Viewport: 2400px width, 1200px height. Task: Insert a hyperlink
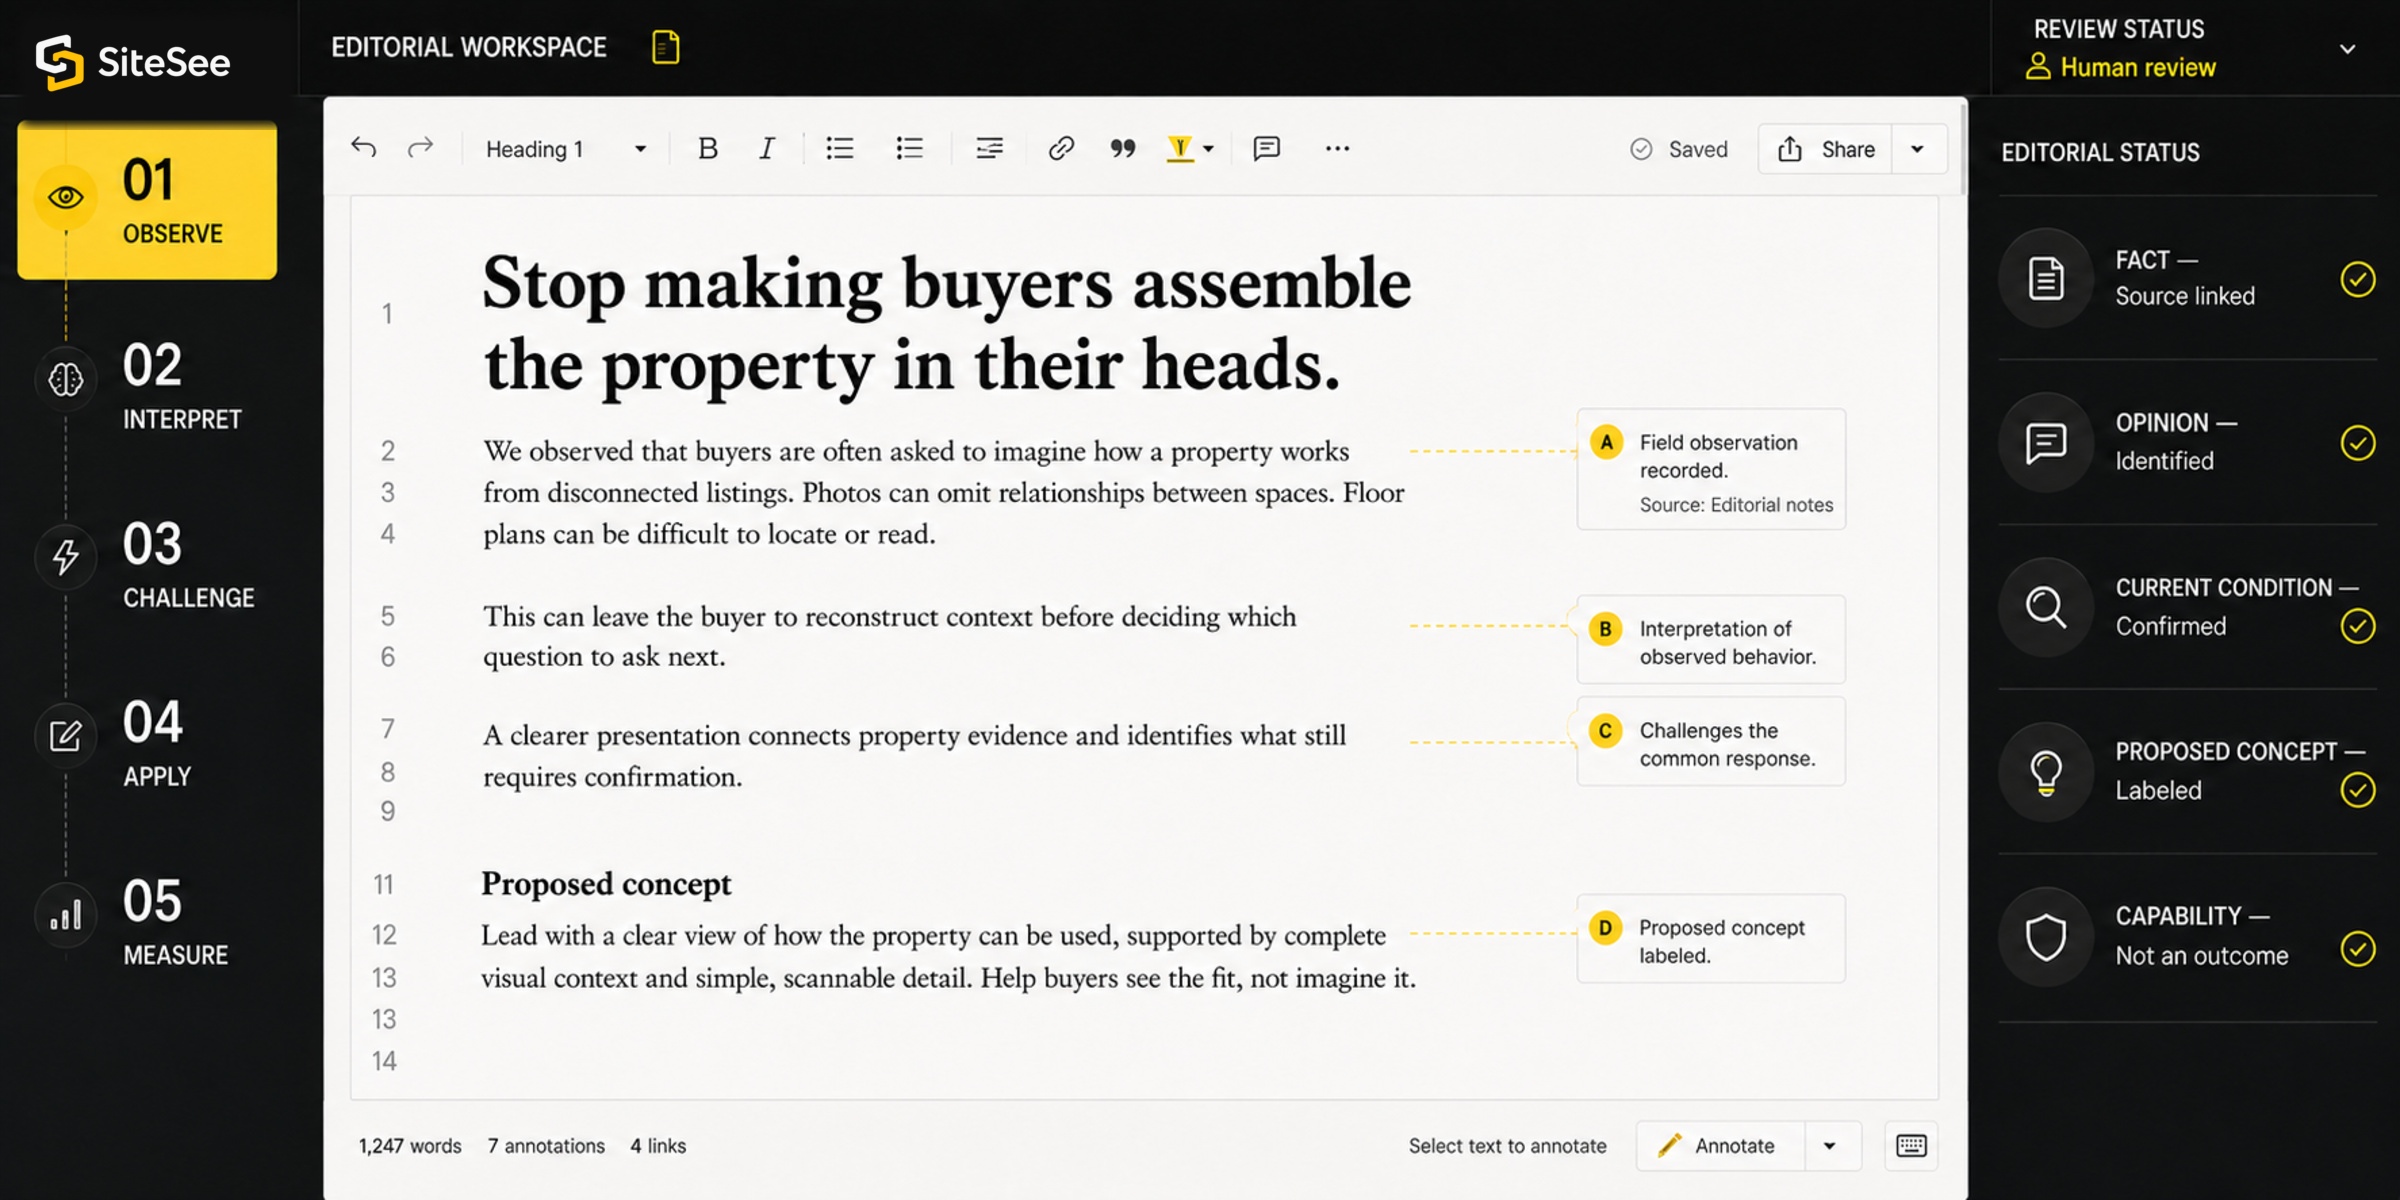[1061, 149]
